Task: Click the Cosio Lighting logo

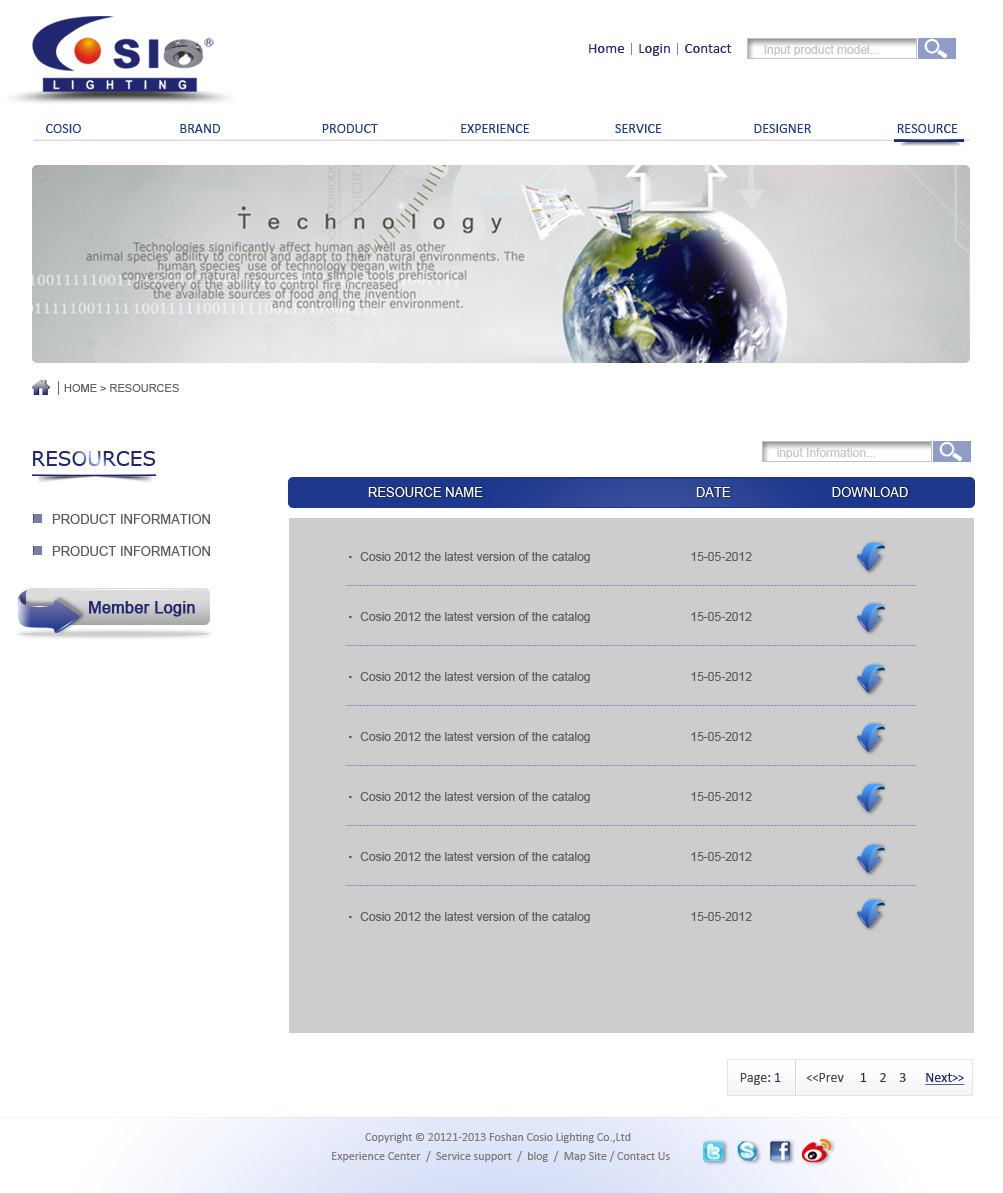Action: point(122,58)
